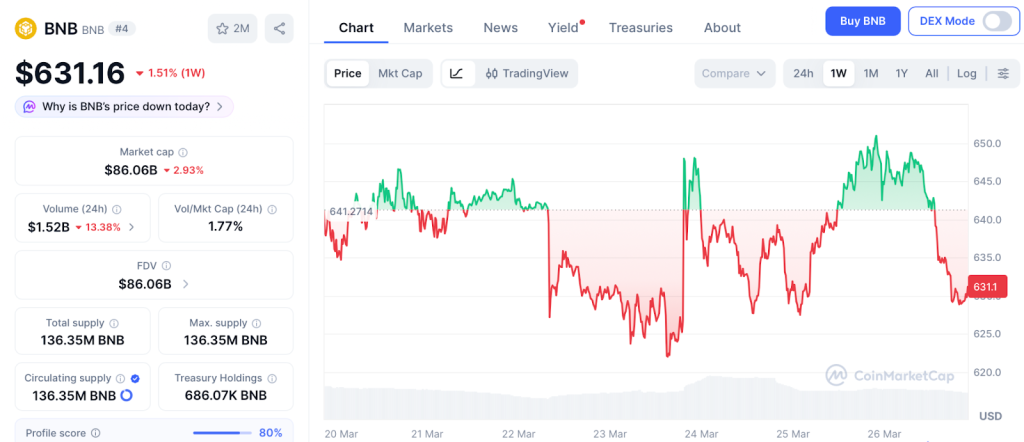Screen dimensions: 1024x442
Task: Click the verified badge by Circulating supply
Action: pos(135,379)
